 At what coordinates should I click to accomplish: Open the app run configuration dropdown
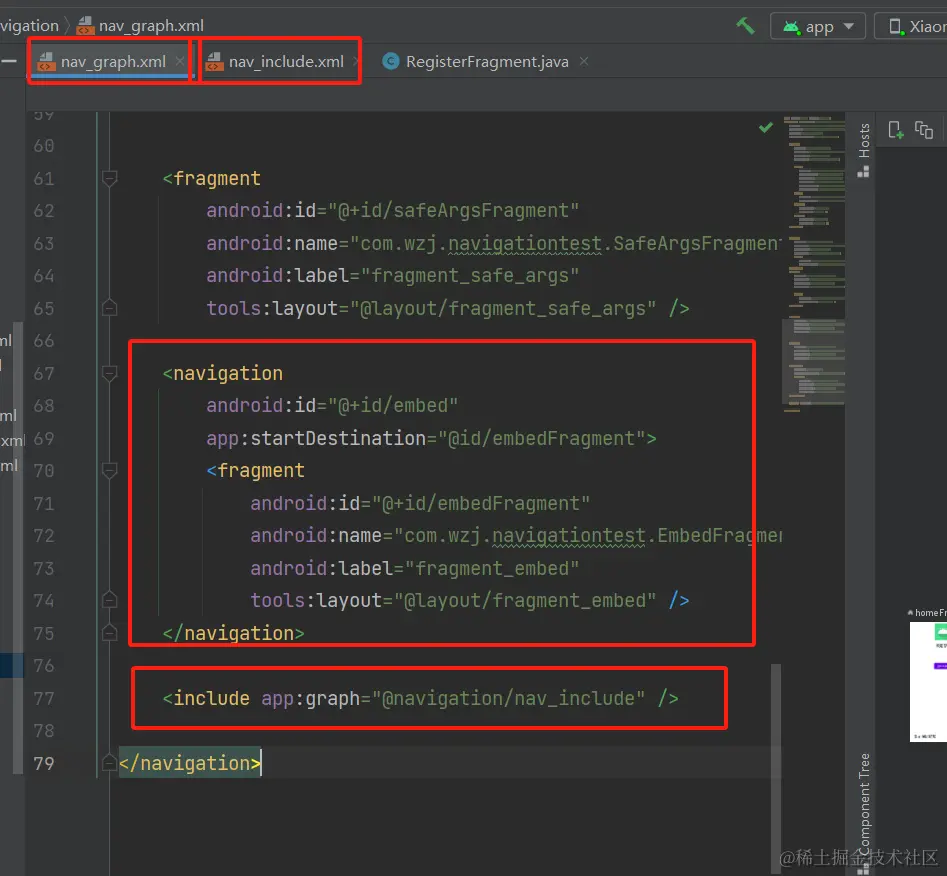(x=818, y=27)
